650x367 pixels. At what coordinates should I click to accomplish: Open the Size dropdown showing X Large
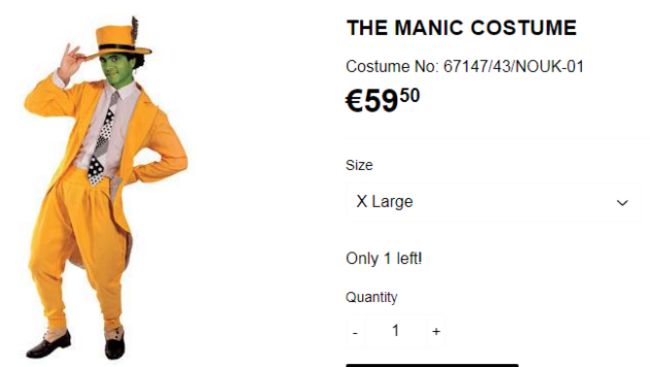(x=493, y=202)
